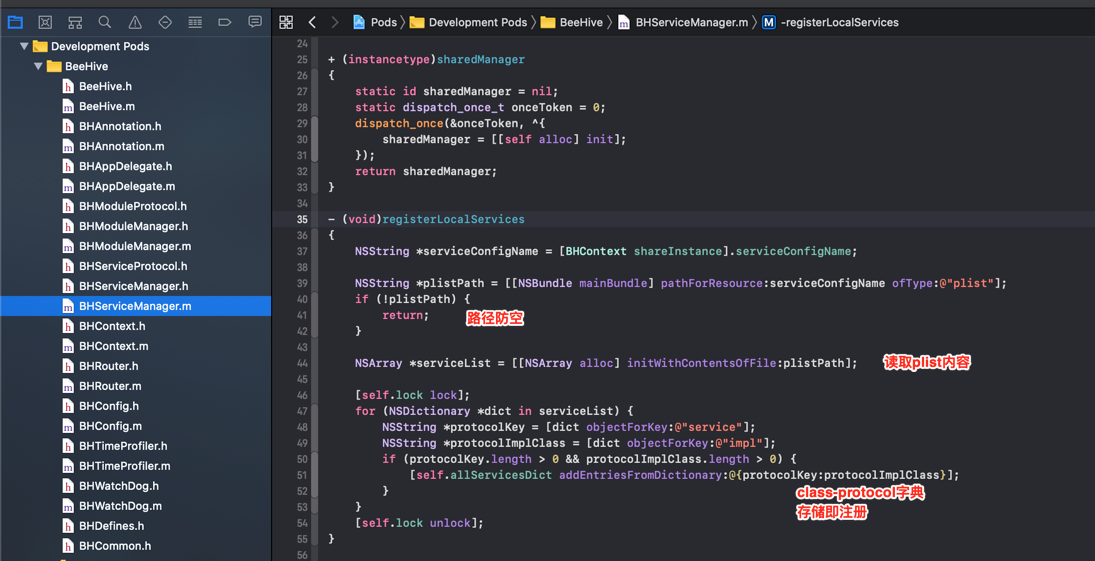
Task: Select BHWatchDog.m file
Action: click(x=120, y=506)
